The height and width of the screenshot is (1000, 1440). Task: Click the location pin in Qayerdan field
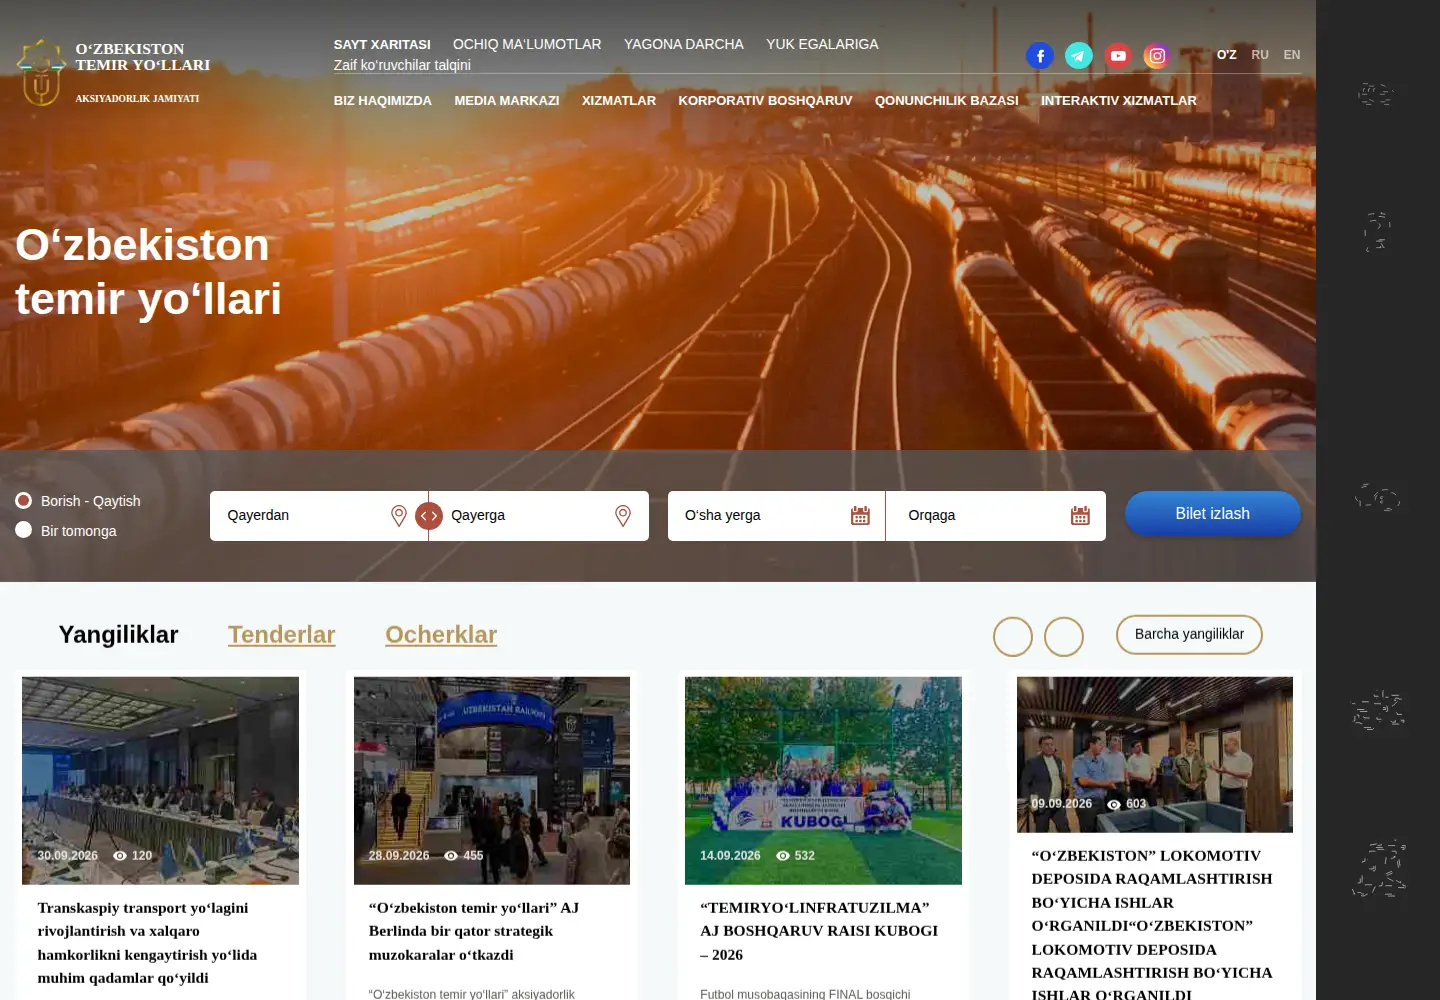click(x=399, y=516)
